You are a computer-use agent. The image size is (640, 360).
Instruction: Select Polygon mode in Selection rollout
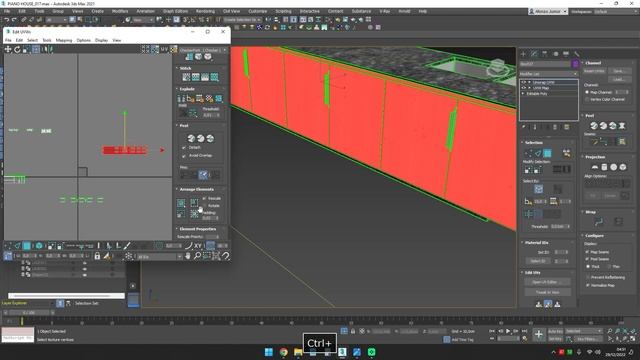[x=547, y=153]
